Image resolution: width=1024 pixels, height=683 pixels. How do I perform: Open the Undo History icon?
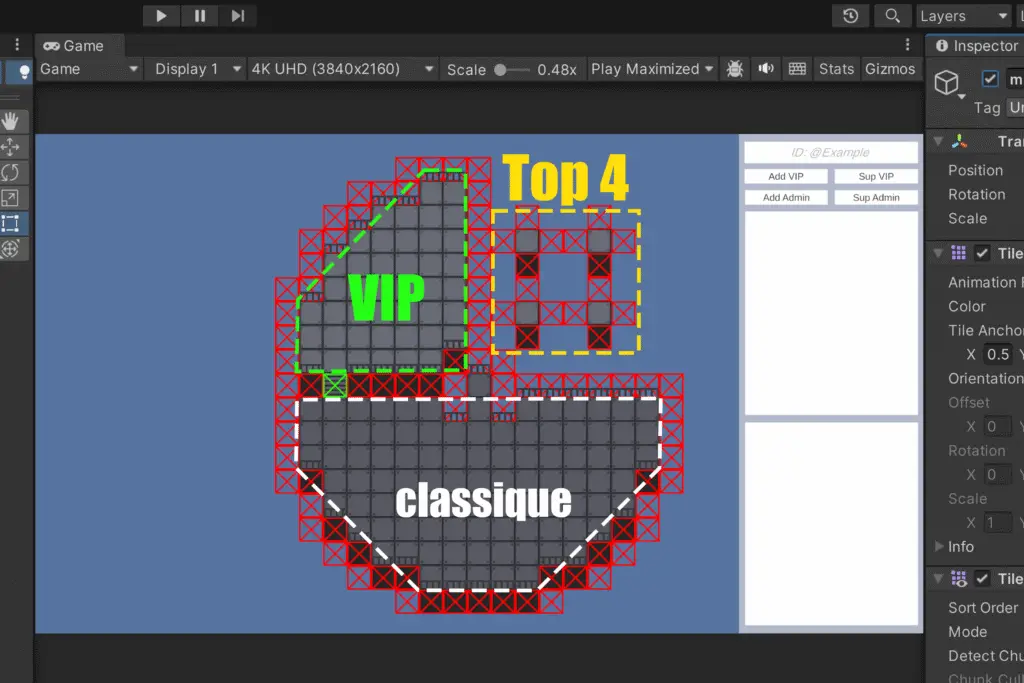851,16
